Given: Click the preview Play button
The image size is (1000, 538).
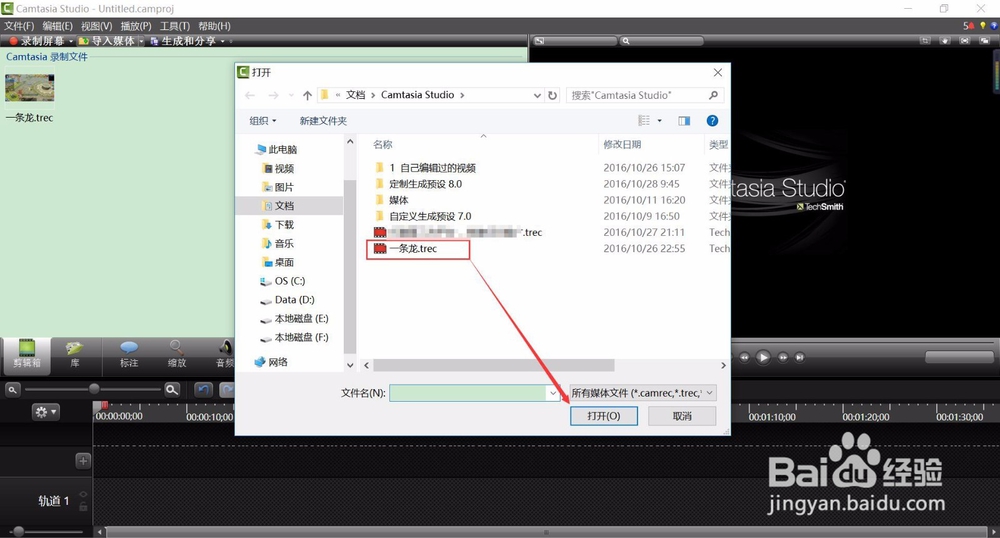Looking at the screenshot, I should (x=763, y=358).
